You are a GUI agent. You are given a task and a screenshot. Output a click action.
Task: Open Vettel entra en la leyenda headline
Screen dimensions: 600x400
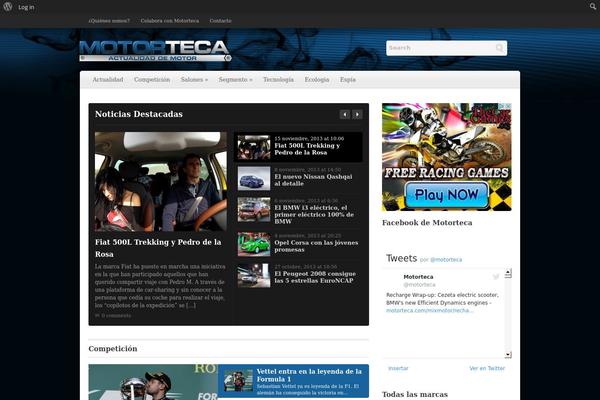[309, 375]
